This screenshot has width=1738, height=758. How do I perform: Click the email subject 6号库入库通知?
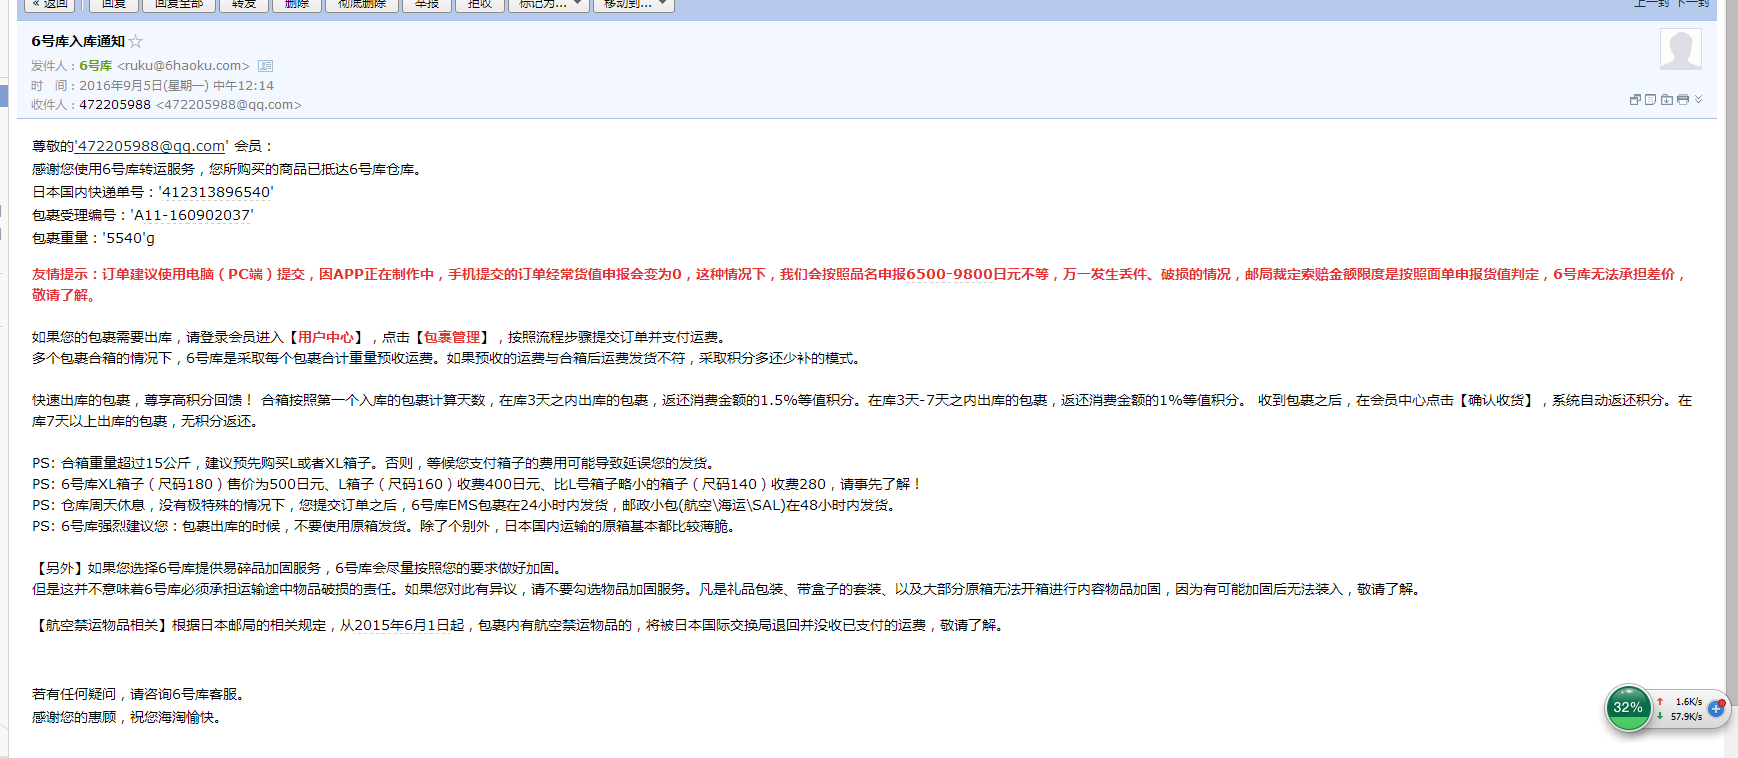(x=78, y=41)
